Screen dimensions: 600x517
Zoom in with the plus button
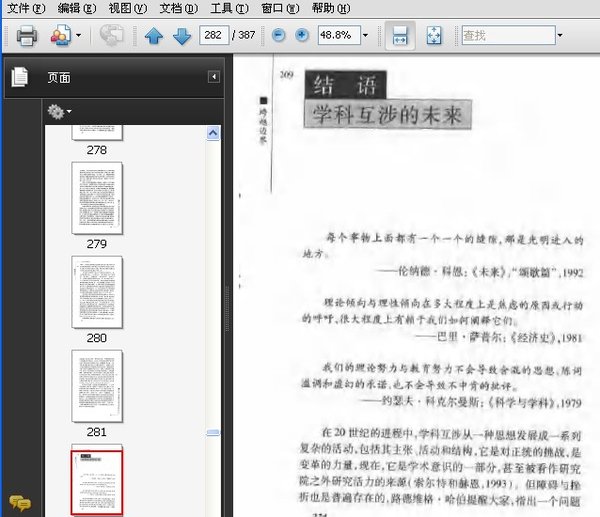[302, 35]
